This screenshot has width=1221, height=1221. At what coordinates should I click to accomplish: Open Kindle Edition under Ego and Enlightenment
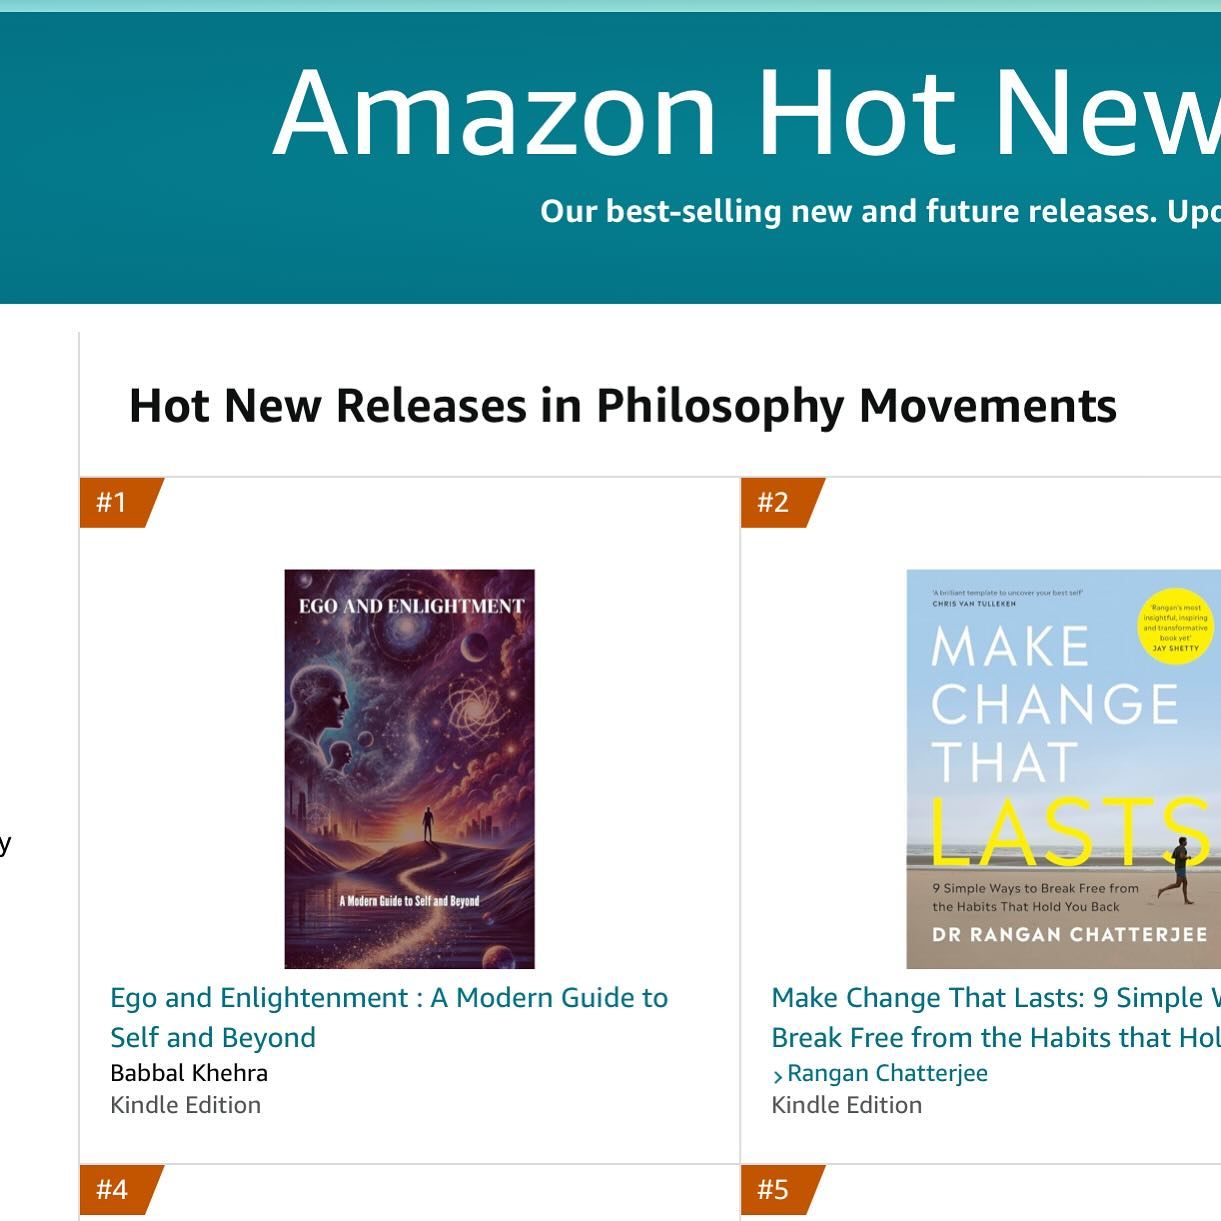coord(185,1105)
